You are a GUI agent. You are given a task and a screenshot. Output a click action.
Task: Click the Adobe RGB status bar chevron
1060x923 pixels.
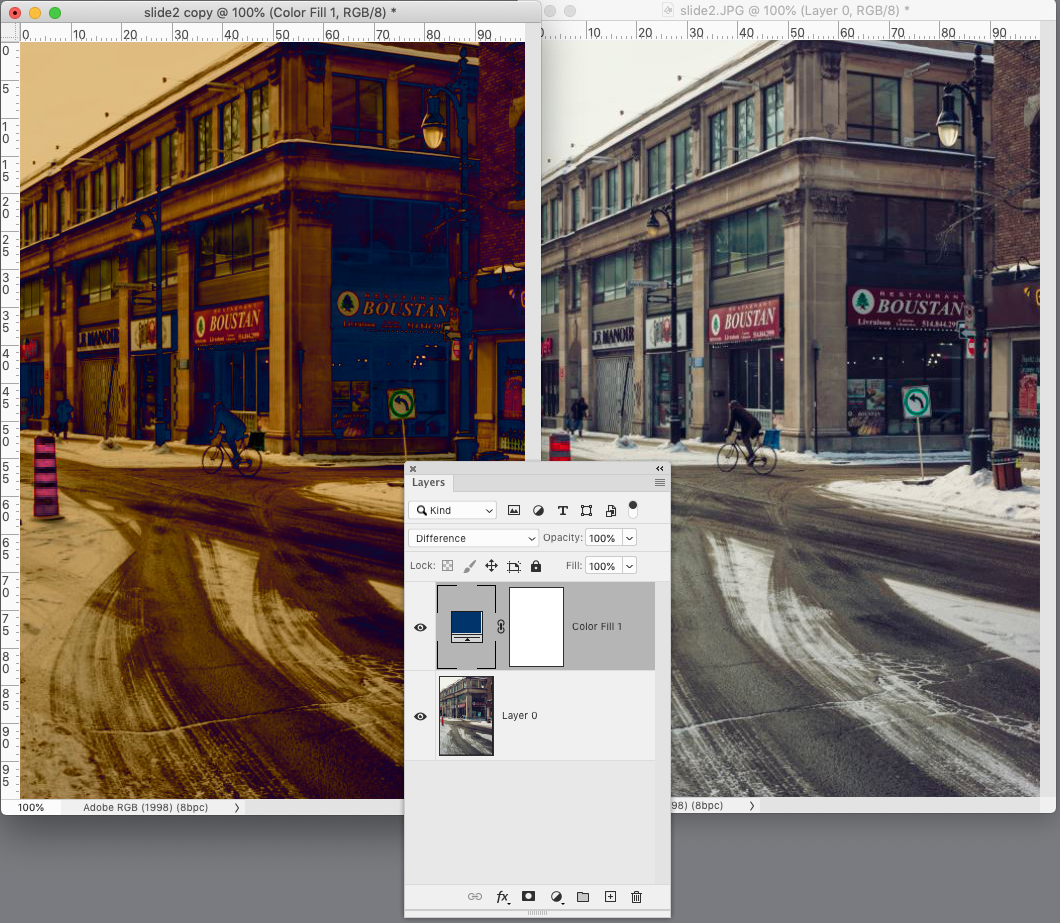coord(237,807)
